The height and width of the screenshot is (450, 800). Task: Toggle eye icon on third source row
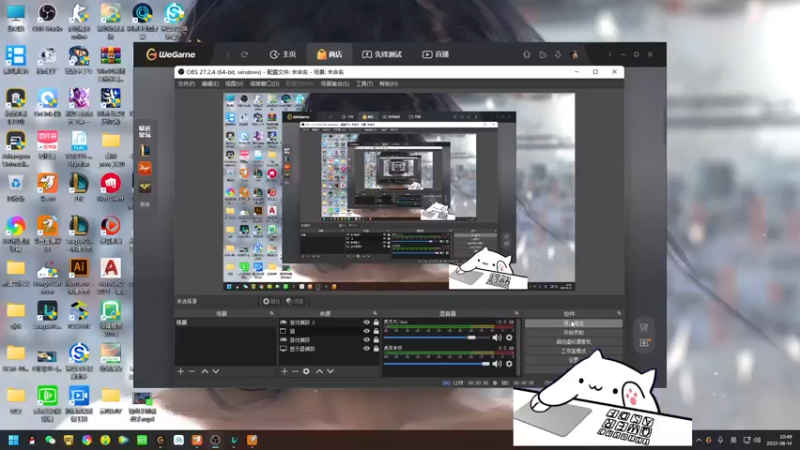(366, 340)
